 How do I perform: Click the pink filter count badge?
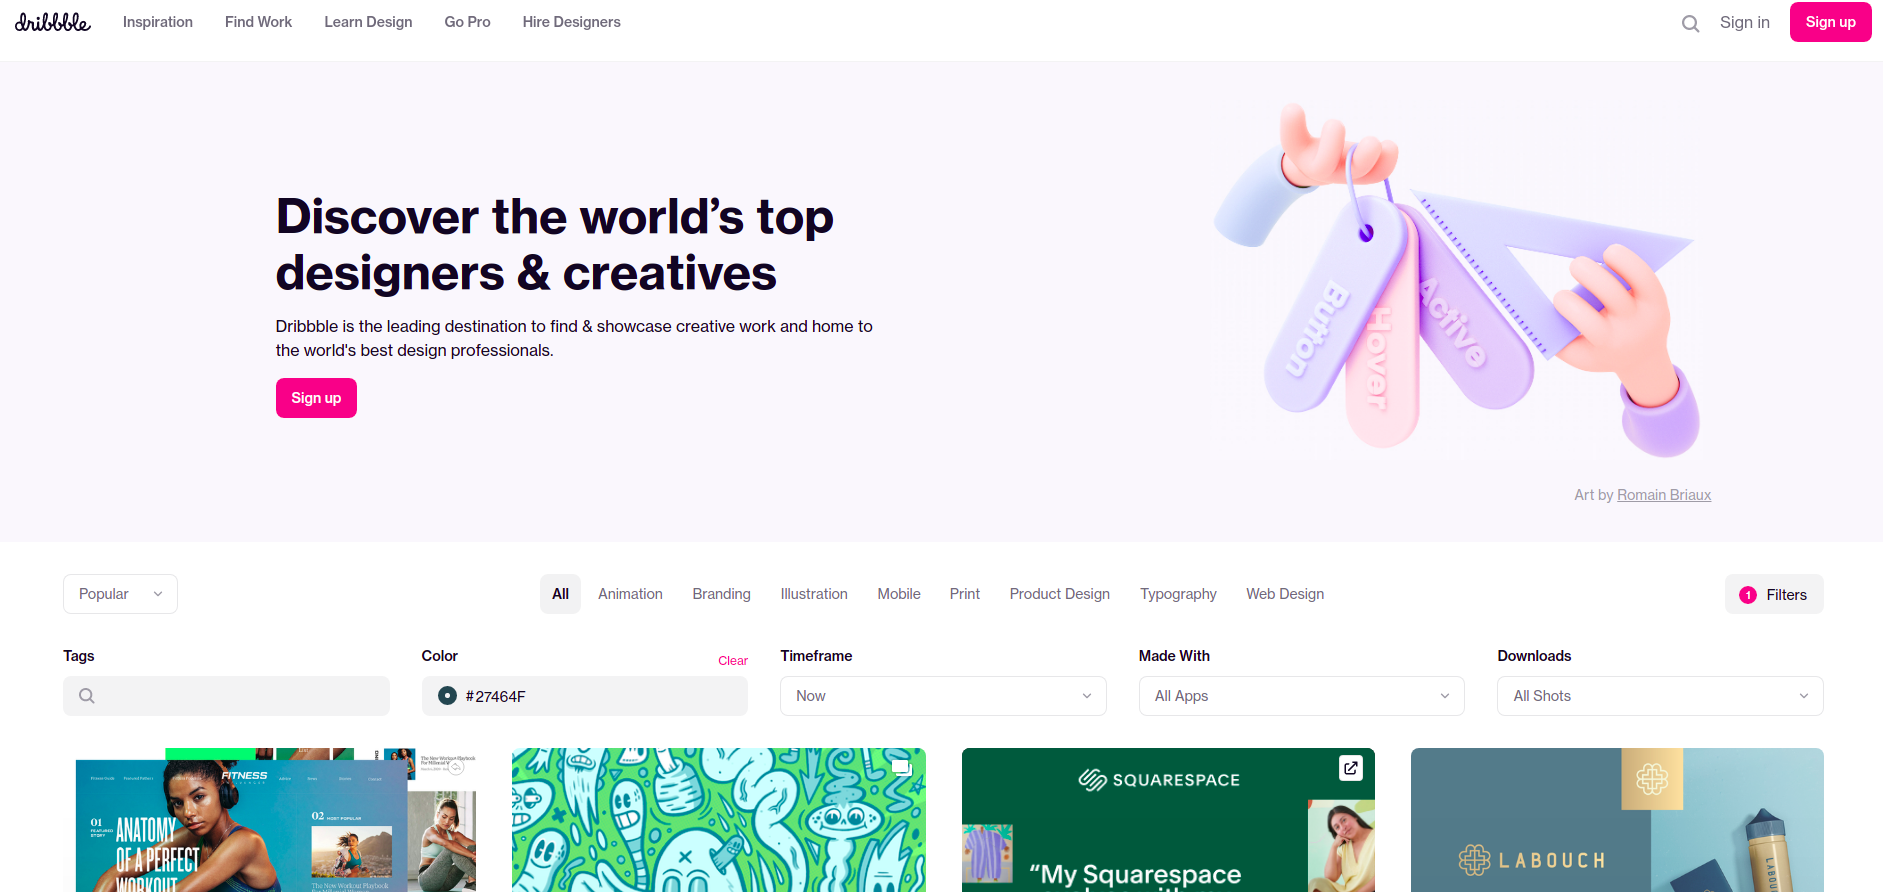[1748, 595]
